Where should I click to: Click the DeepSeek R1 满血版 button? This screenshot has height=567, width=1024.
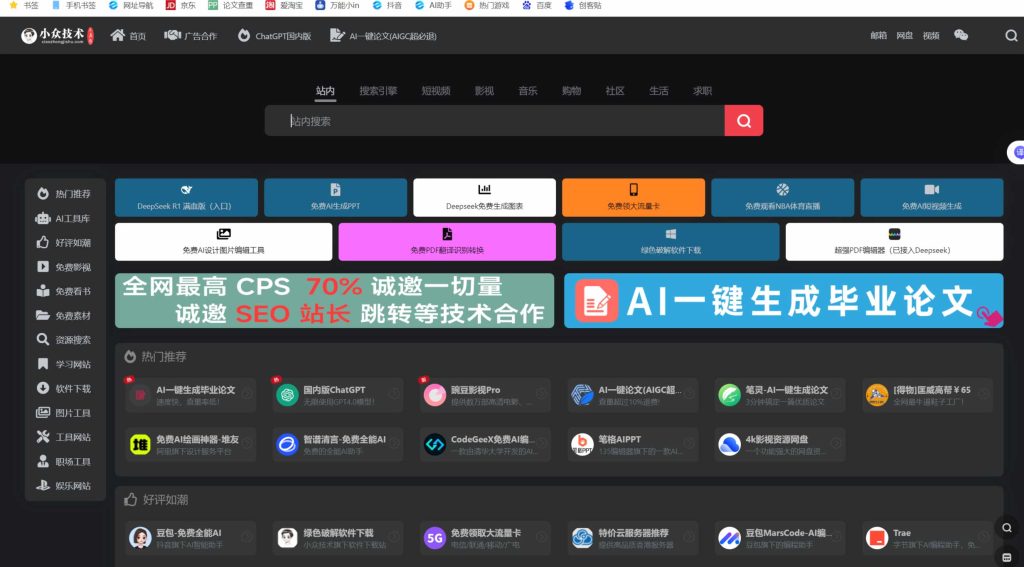coord(186,197)
